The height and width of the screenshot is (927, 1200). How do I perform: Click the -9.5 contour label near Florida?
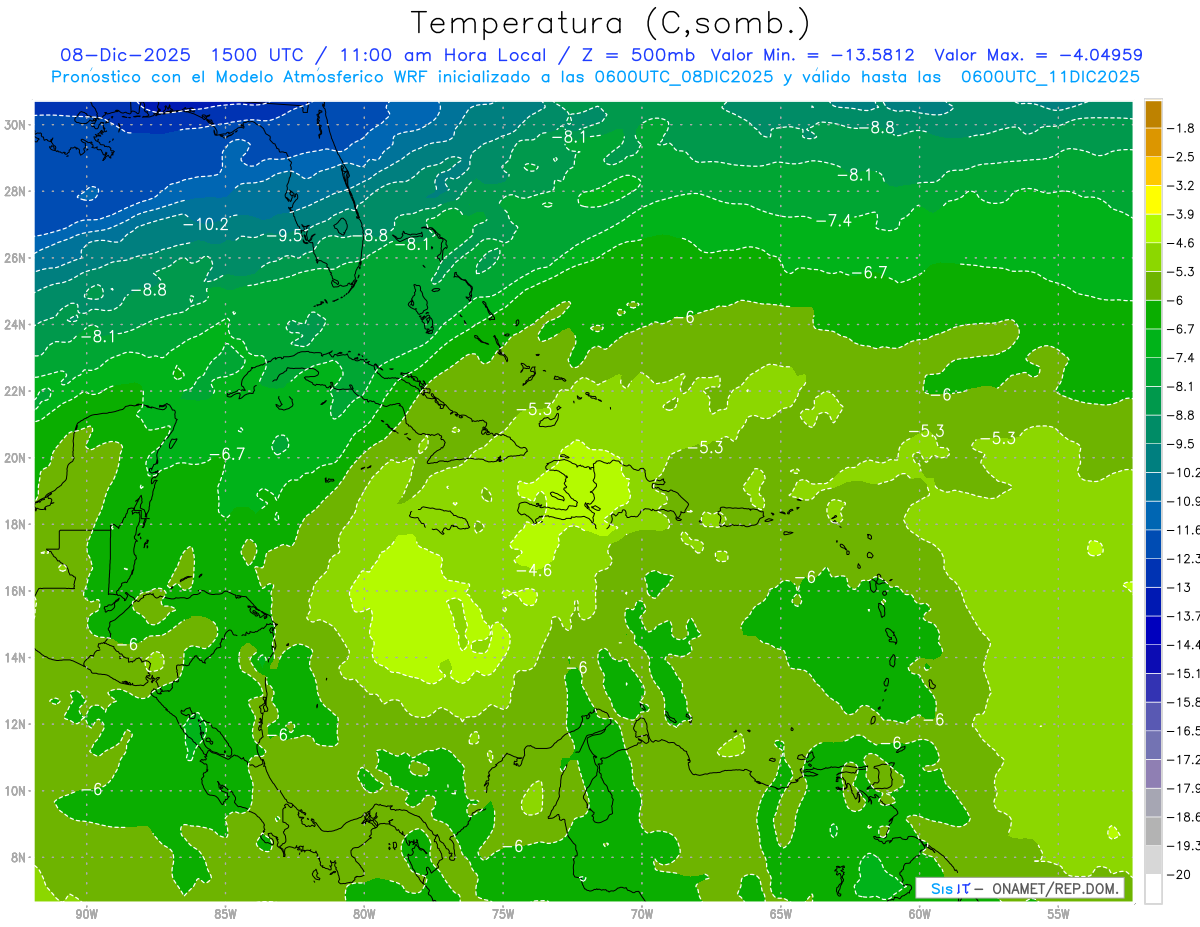click(285, 235)
